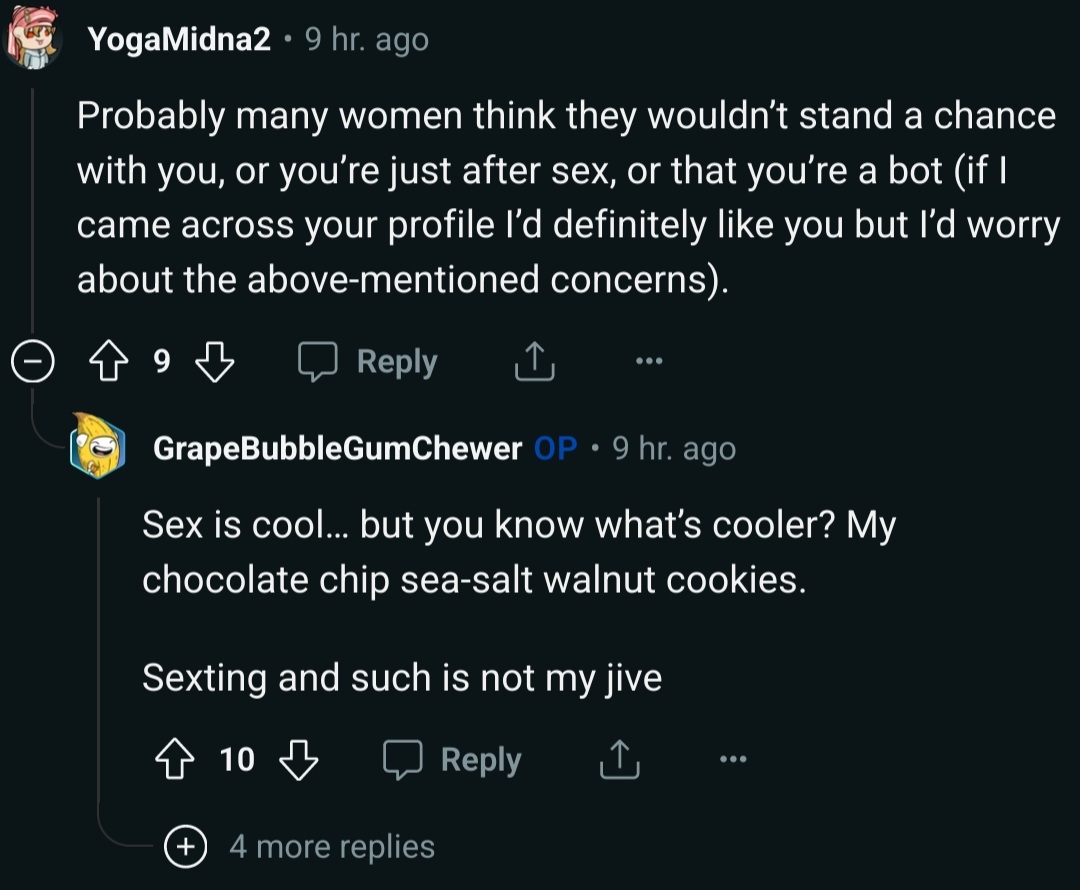Share YogaMidna2's comment via share icon
The width and height of the screenshot is (1080, 890).
click(x=534, y=361)
